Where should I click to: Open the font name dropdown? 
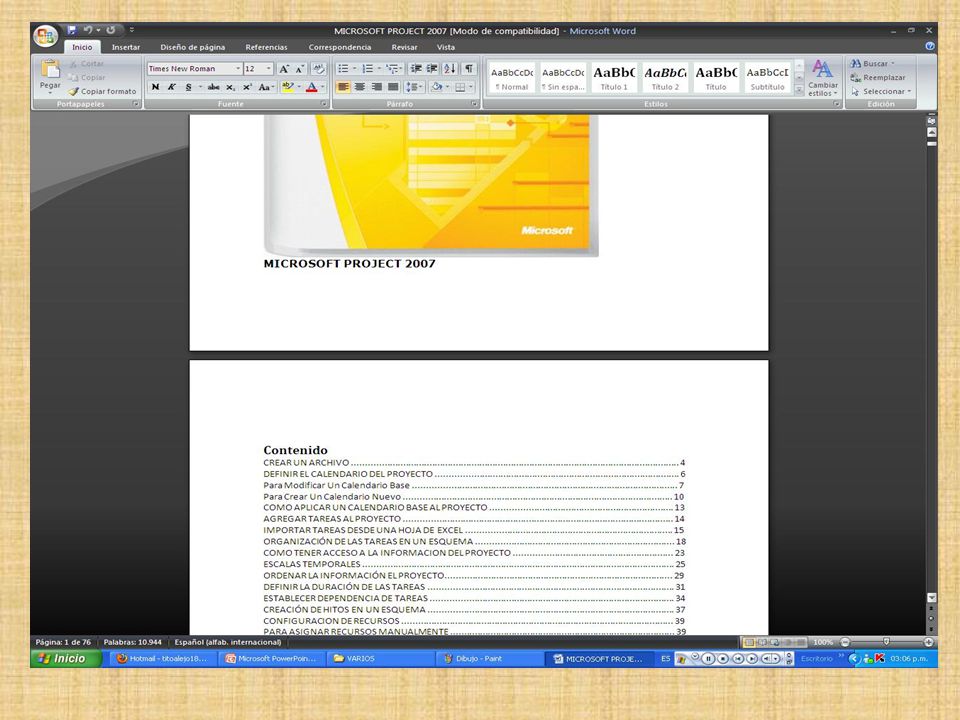tap(238, 69)
